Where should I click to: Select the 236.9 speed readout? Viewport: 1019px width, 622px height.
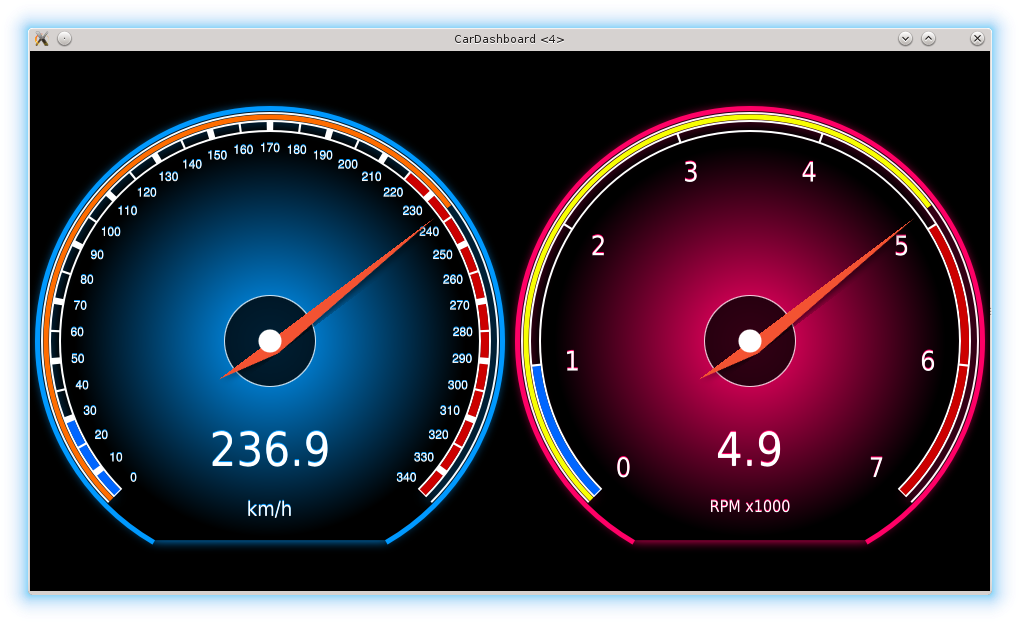coord(270,450)
